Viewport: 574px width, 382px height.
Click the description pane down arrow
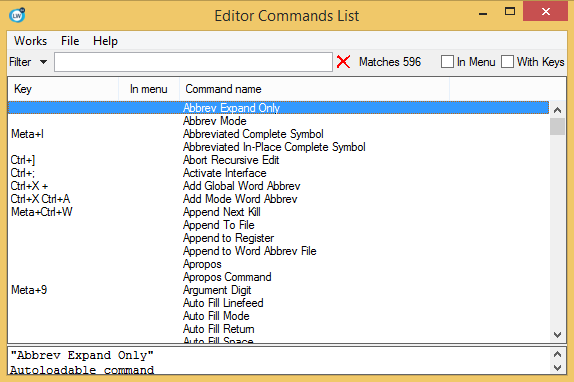[557, 367]
